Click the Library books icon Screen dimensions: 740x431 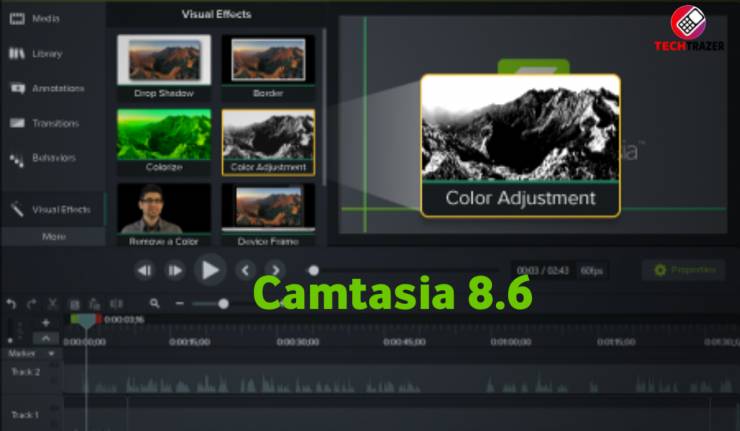tap(17, 54)
